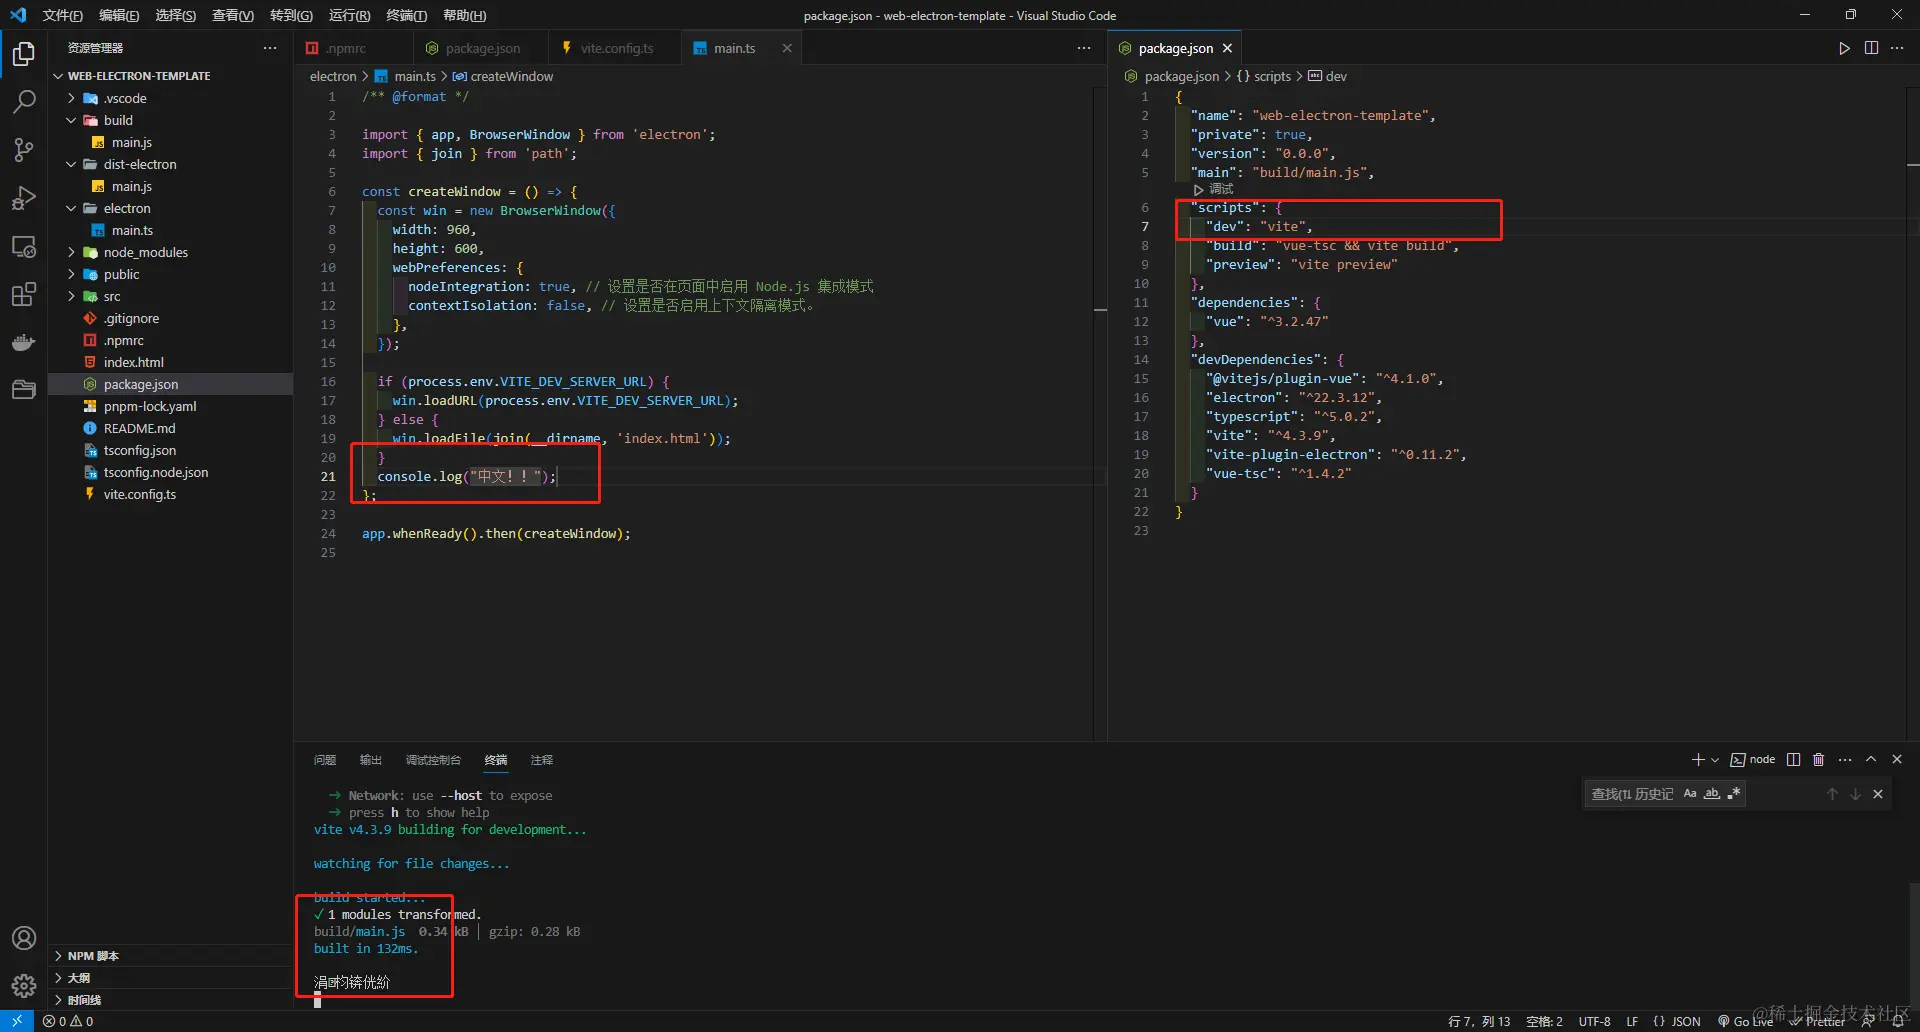Open the Manage settings gear
Viewport: 1920px width, 1032px height.
(24, 986)
